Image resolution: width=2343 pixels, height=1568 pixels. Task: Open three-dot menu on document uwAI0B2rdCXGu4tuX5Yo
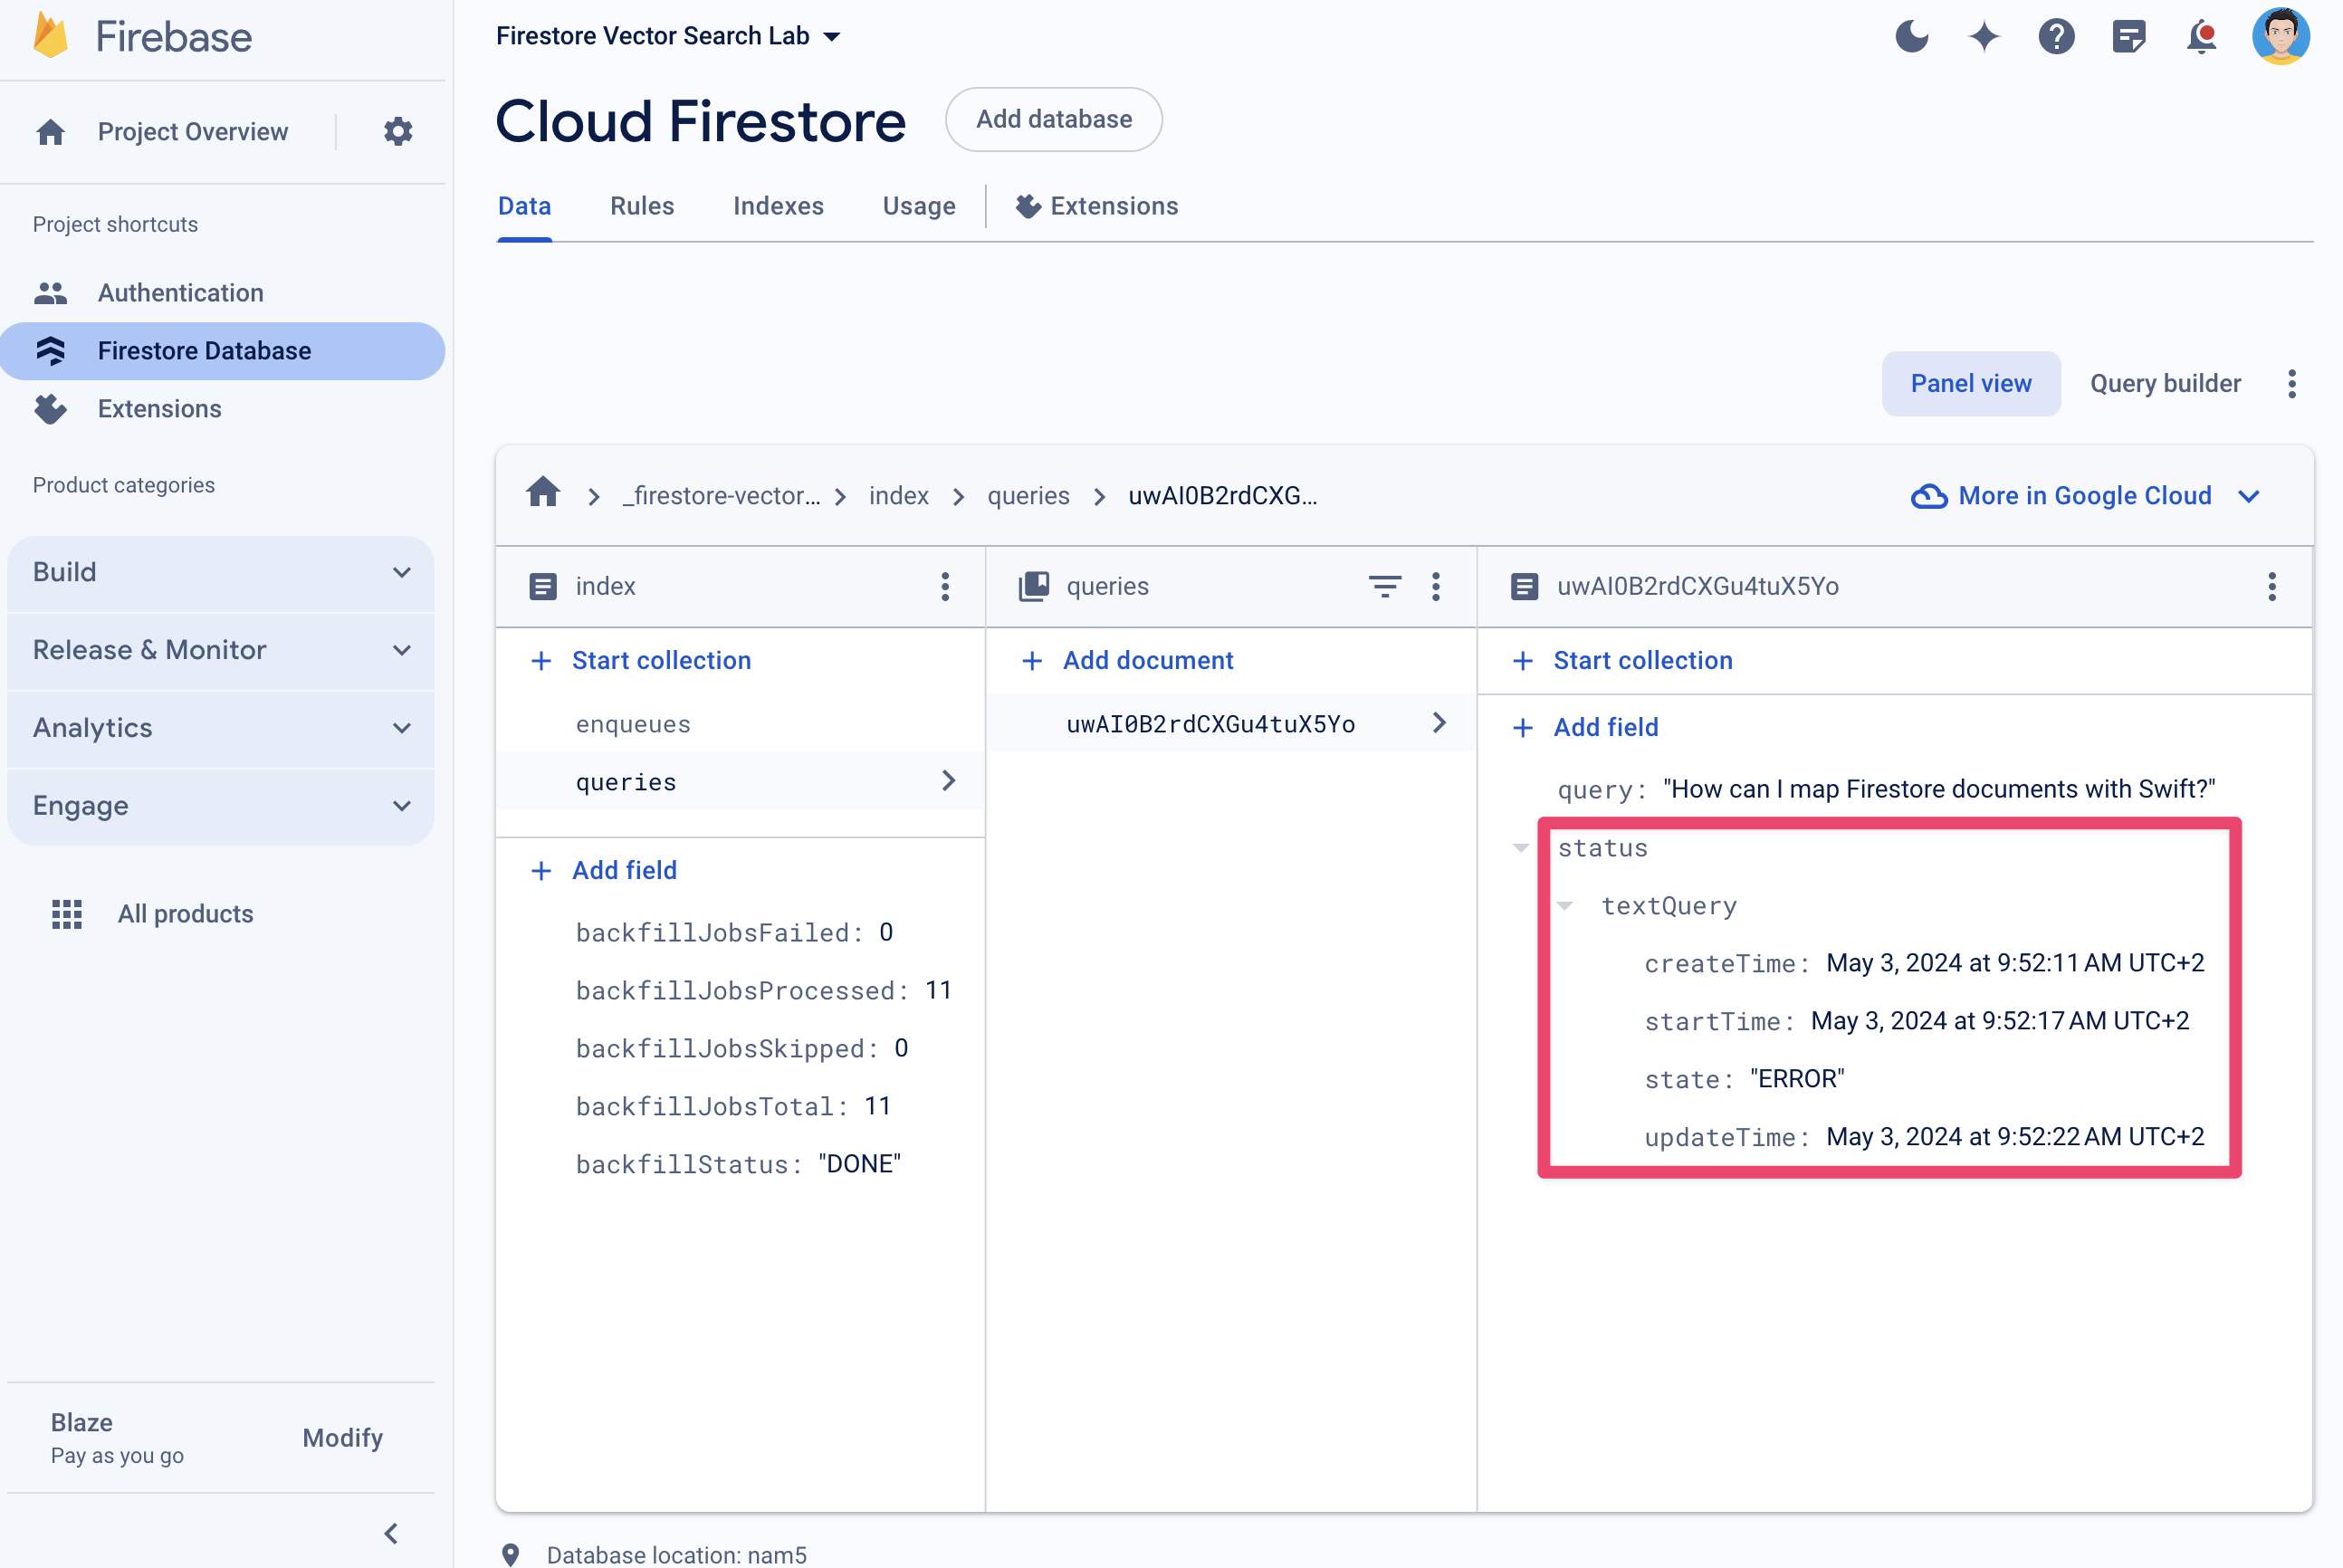click(x=2273, y=587)
